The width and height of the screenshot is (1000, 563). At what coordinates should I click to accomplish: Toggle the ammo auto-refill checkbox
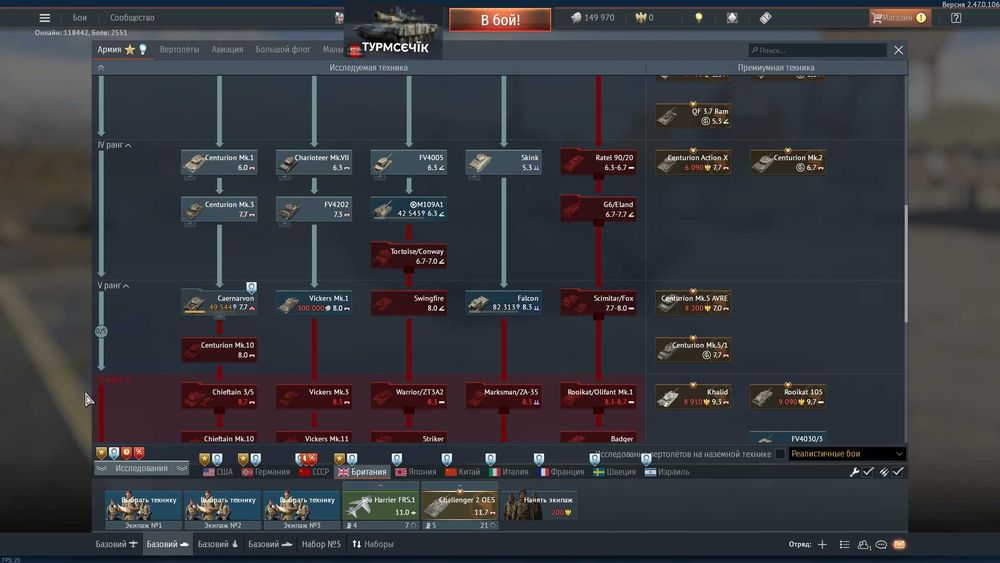(x=898, y=472)
